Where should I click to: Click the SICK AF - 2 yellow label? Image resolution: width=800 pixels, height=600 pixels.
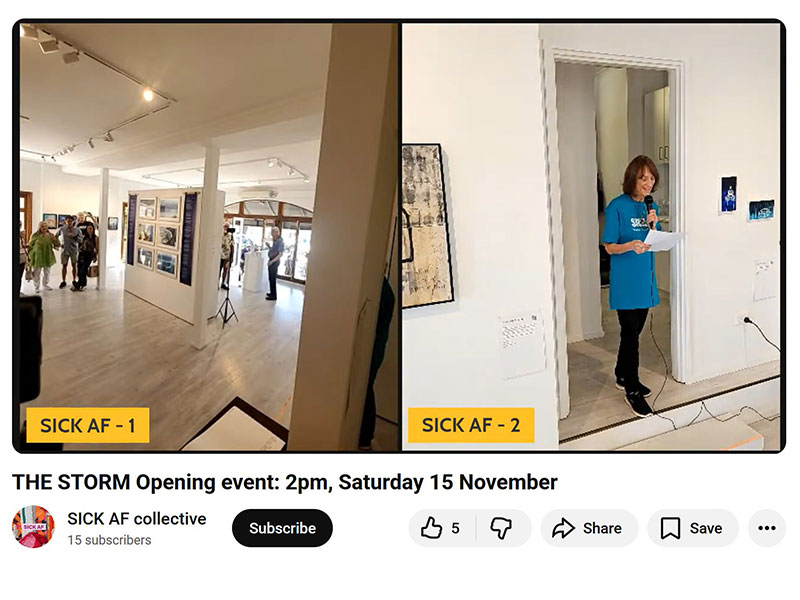(x=471, y=424)
